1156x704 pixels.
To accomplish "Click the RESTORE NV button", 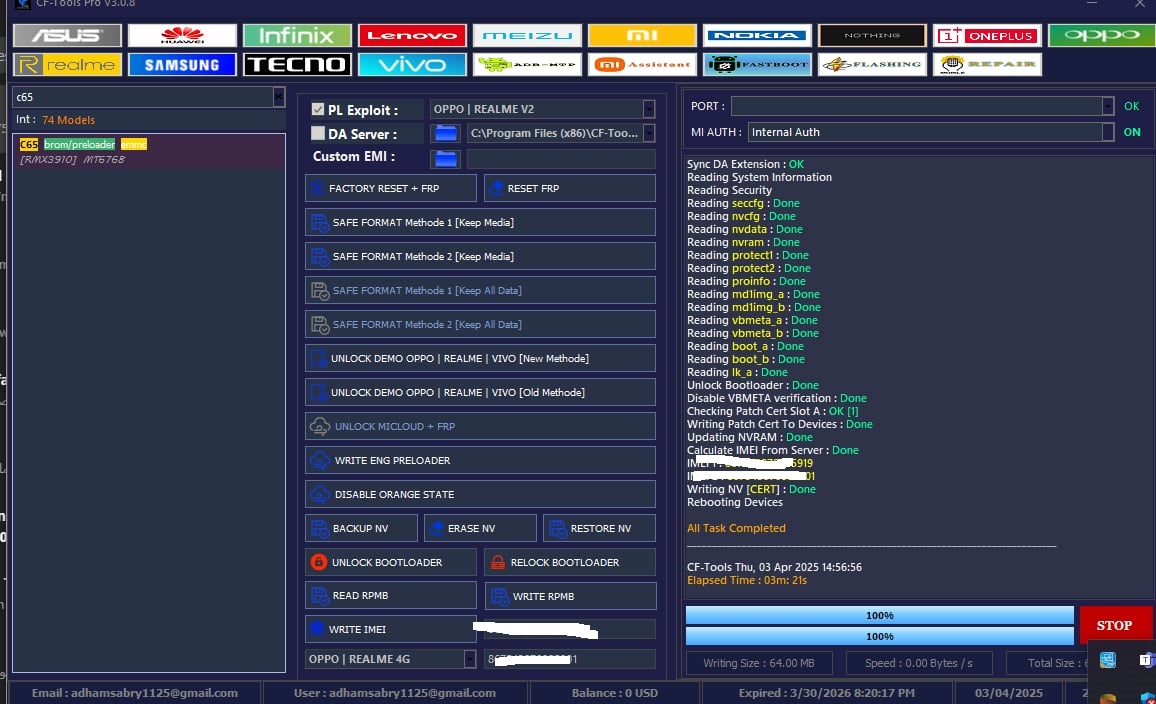I will (x=599, y=529).
